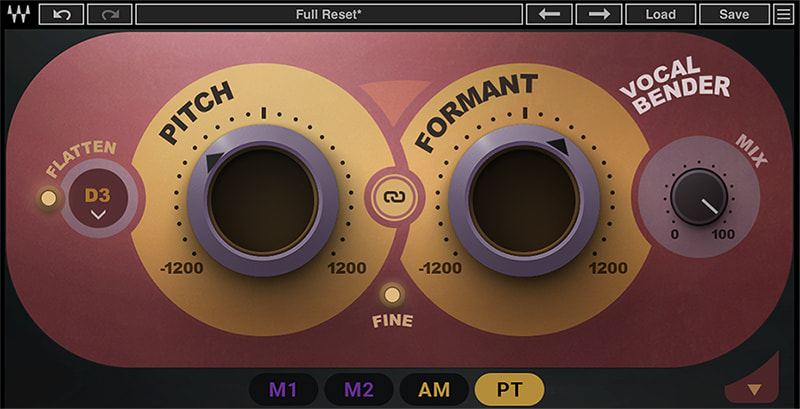Viewport: 800px width, 409px height.
Task: Open the hamburger menu icon
Action: [785, 14]
